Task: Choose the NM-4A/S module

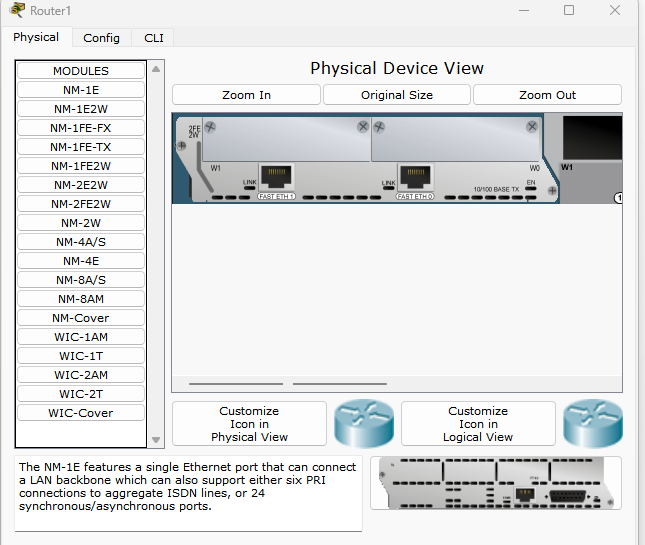Action: (81, 242)
